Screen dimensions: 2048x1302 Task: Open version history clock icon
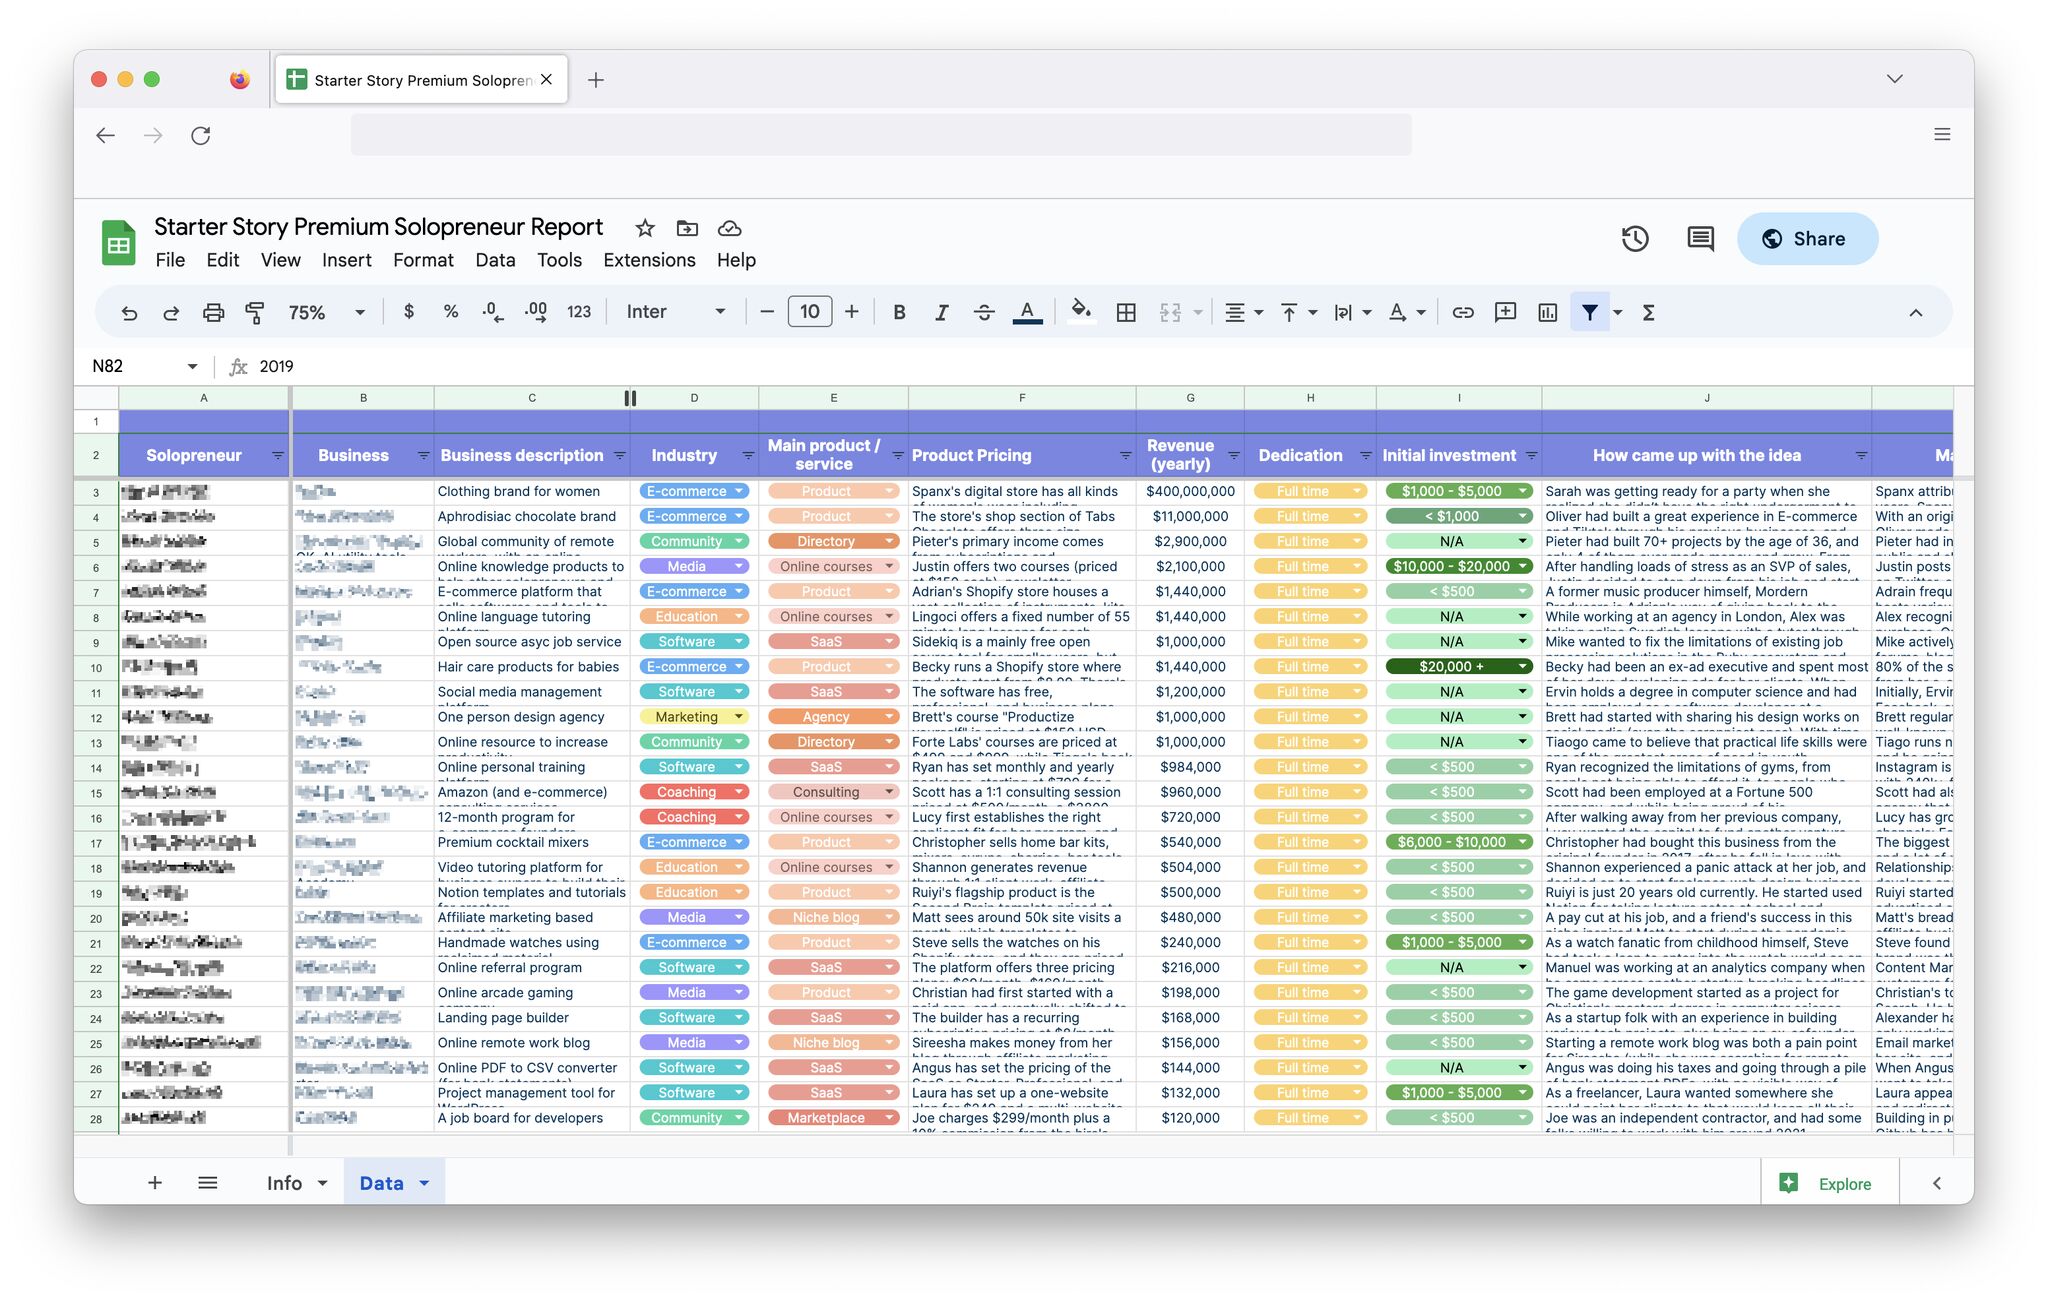(x=1635, y=239)
